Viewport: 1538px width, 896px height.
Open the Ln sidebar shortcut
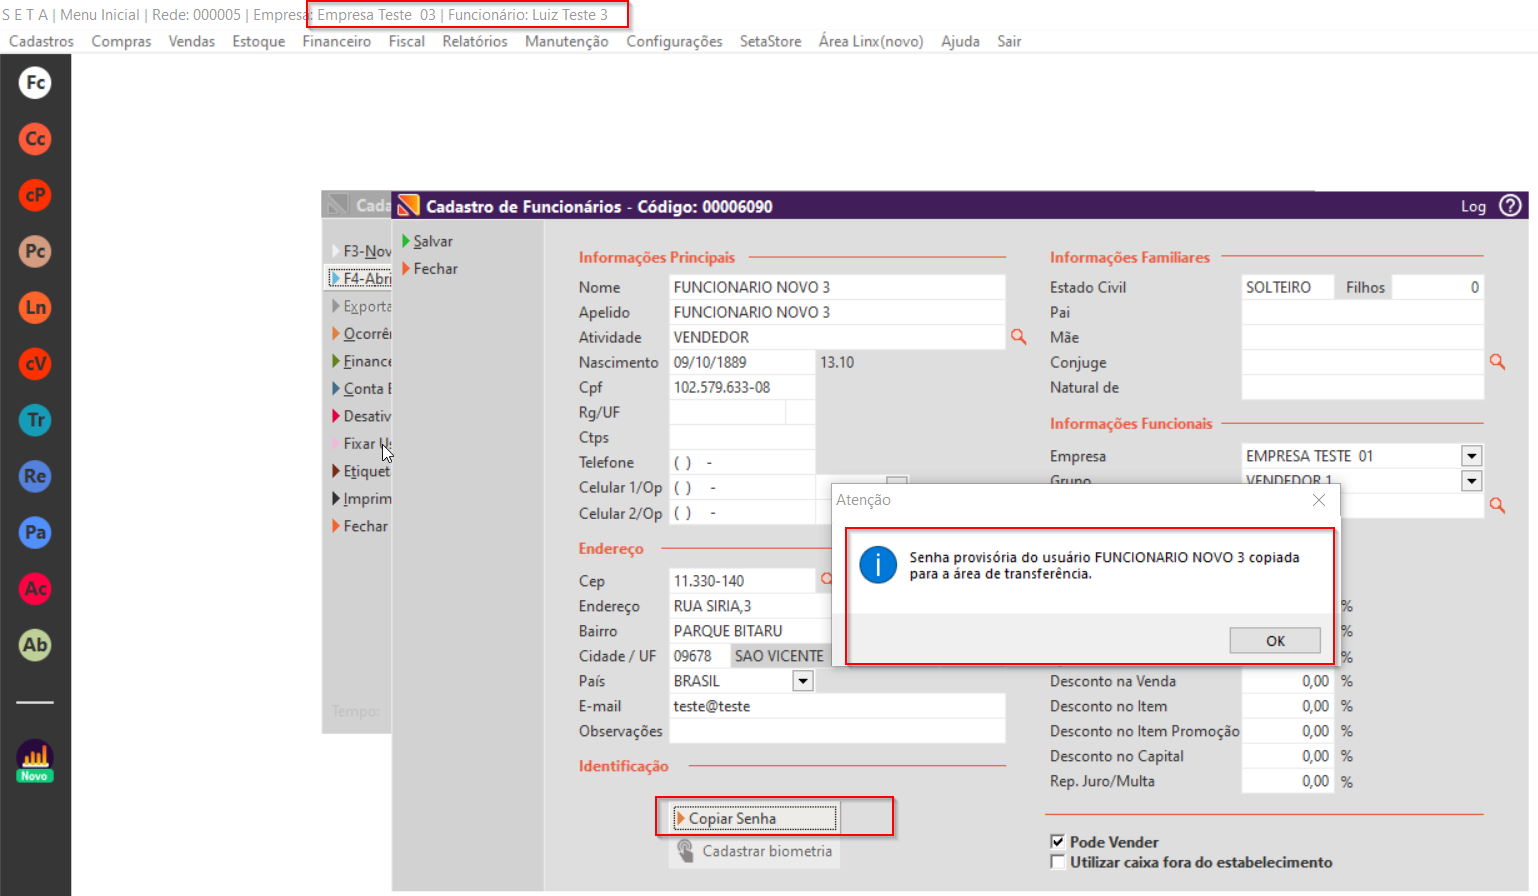35,307
